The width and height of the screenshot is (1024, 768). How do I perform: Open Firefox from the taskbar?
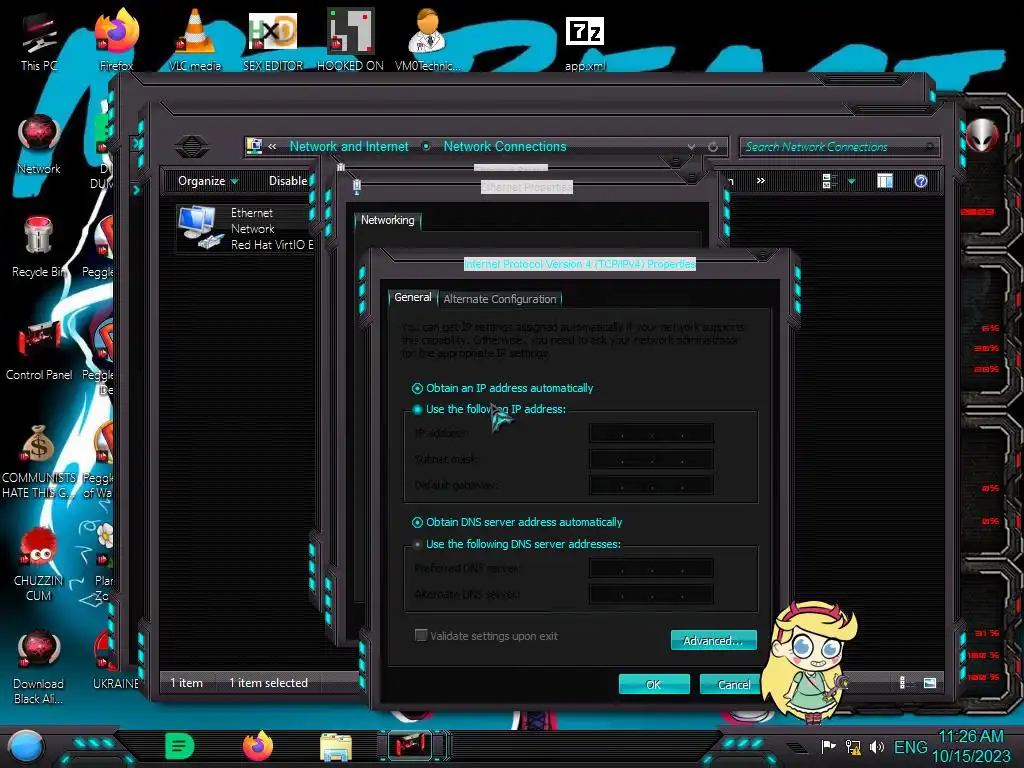[258, 746]
